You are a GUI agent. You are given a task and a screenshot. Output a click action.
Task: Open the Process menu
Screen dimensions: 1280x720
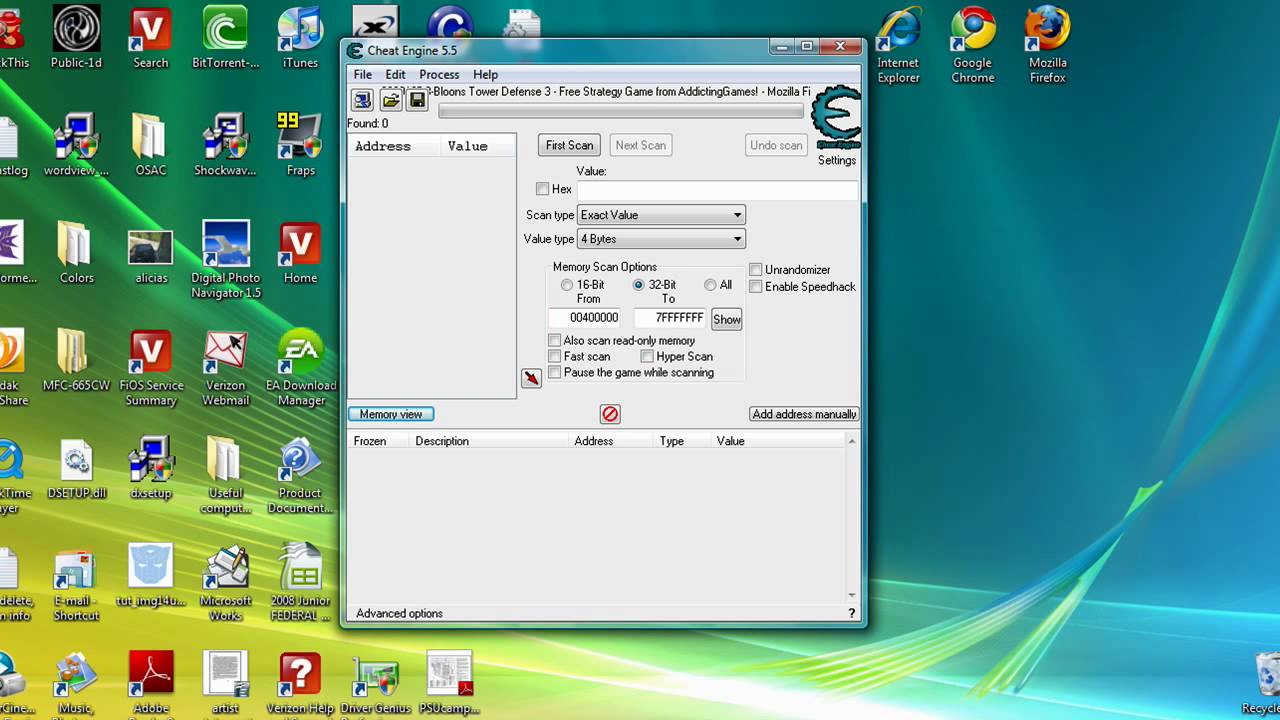click(439, 75)
